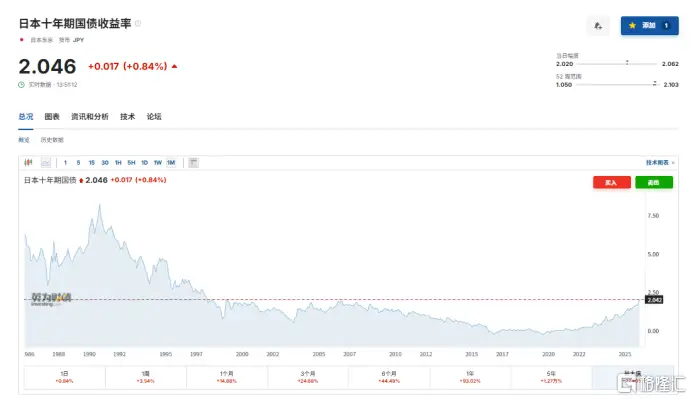Click the clock icon by real-time data
692x400 pixels.
click(x=21, y=84)
